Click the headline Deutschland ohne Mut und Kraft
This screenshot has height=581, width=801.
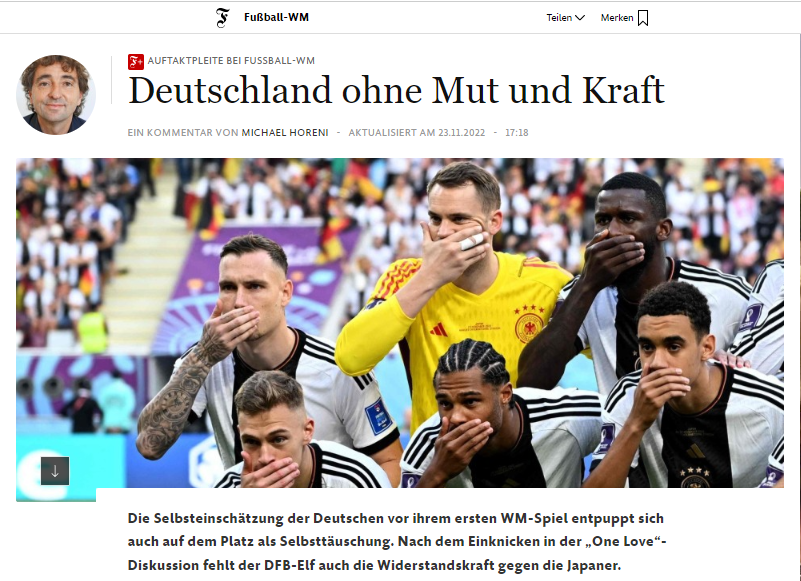[396, 90]
